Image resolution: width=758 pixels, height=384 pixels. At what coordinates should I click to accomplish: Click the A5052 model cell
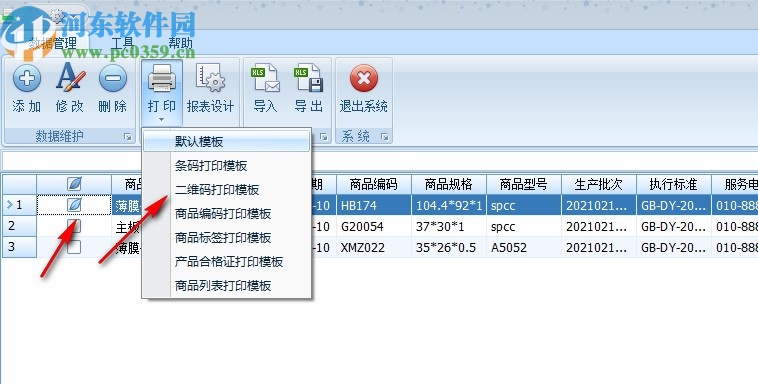pos(524,247)
